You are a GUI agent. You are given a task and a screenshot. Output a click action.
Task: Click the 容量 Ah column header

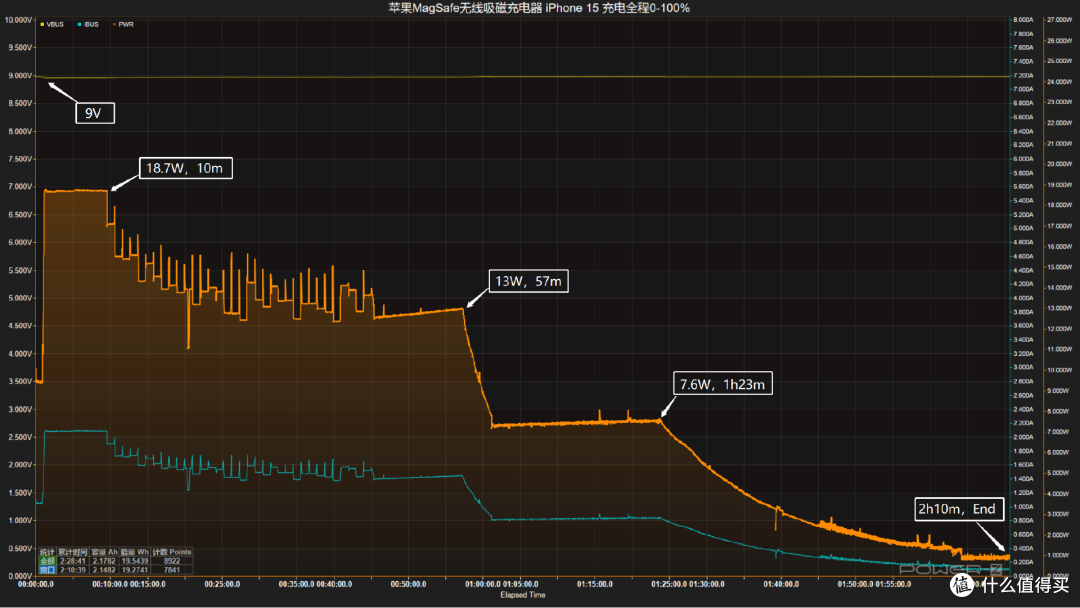click(105, 552)
